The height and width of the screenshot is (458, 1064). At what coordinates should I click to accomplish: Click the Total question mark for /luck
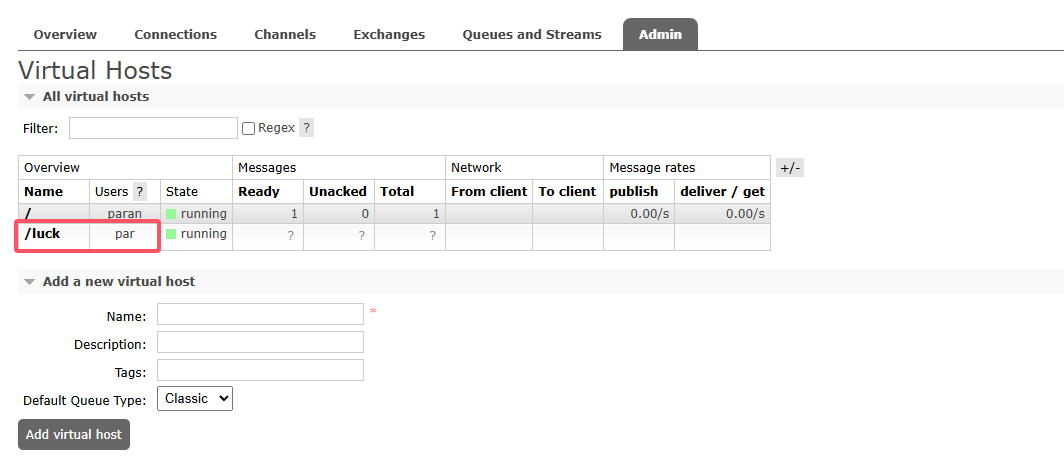pos(432,236)
